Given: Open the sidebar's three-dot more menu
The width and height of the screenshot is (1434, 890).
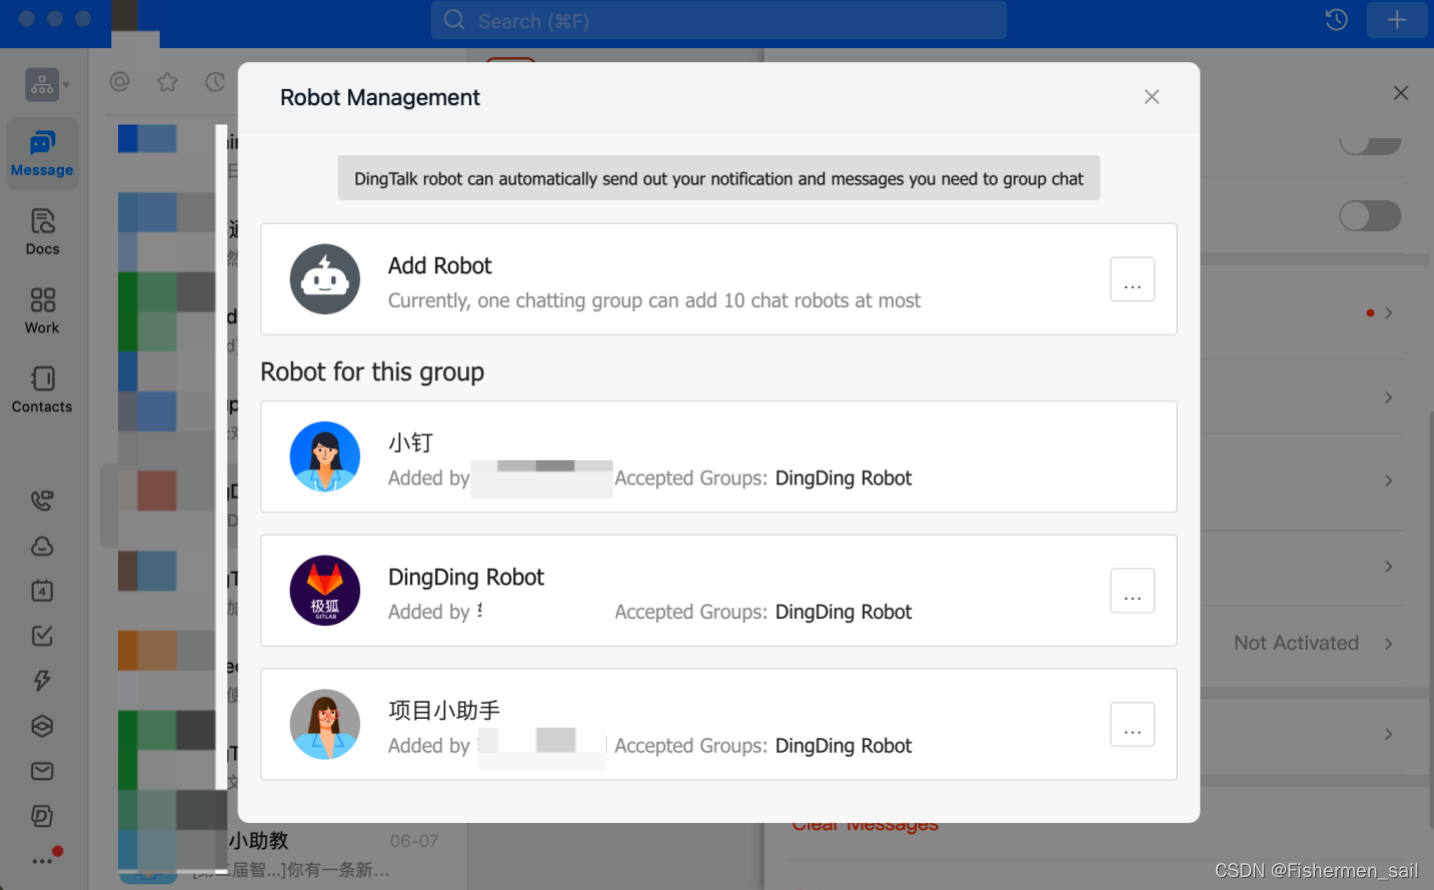Looking at the screenshot, I should (42, 860).
